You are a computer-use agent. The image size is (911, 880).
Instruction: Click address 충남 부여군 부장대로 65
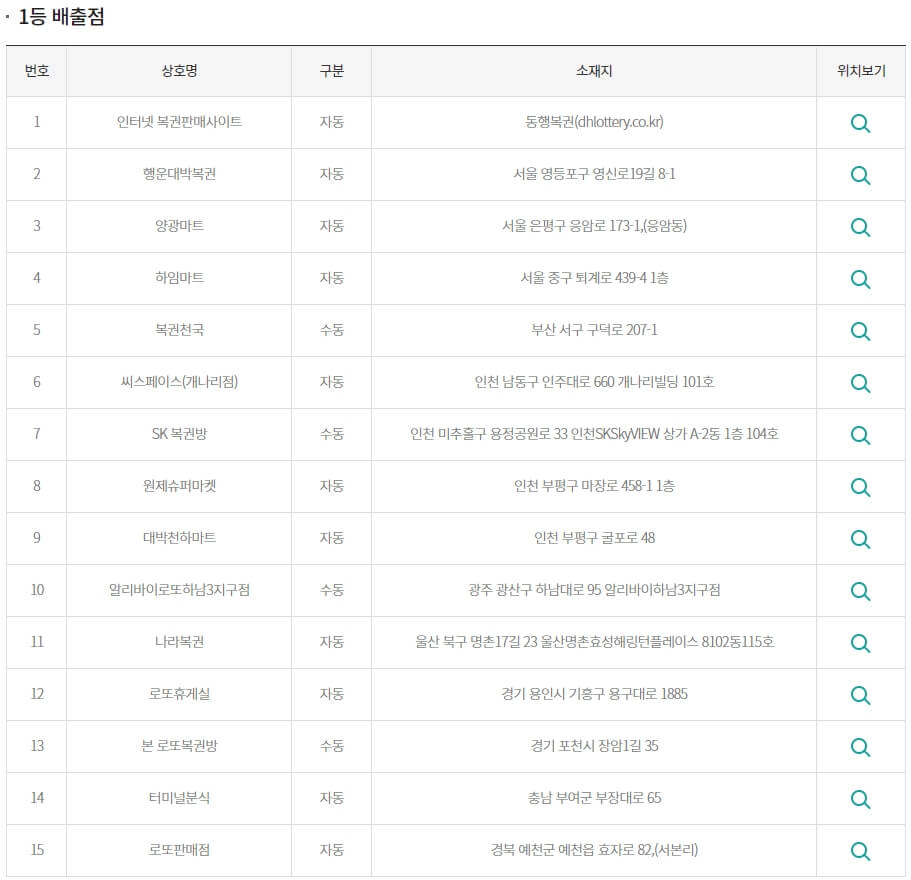[594, 798]
